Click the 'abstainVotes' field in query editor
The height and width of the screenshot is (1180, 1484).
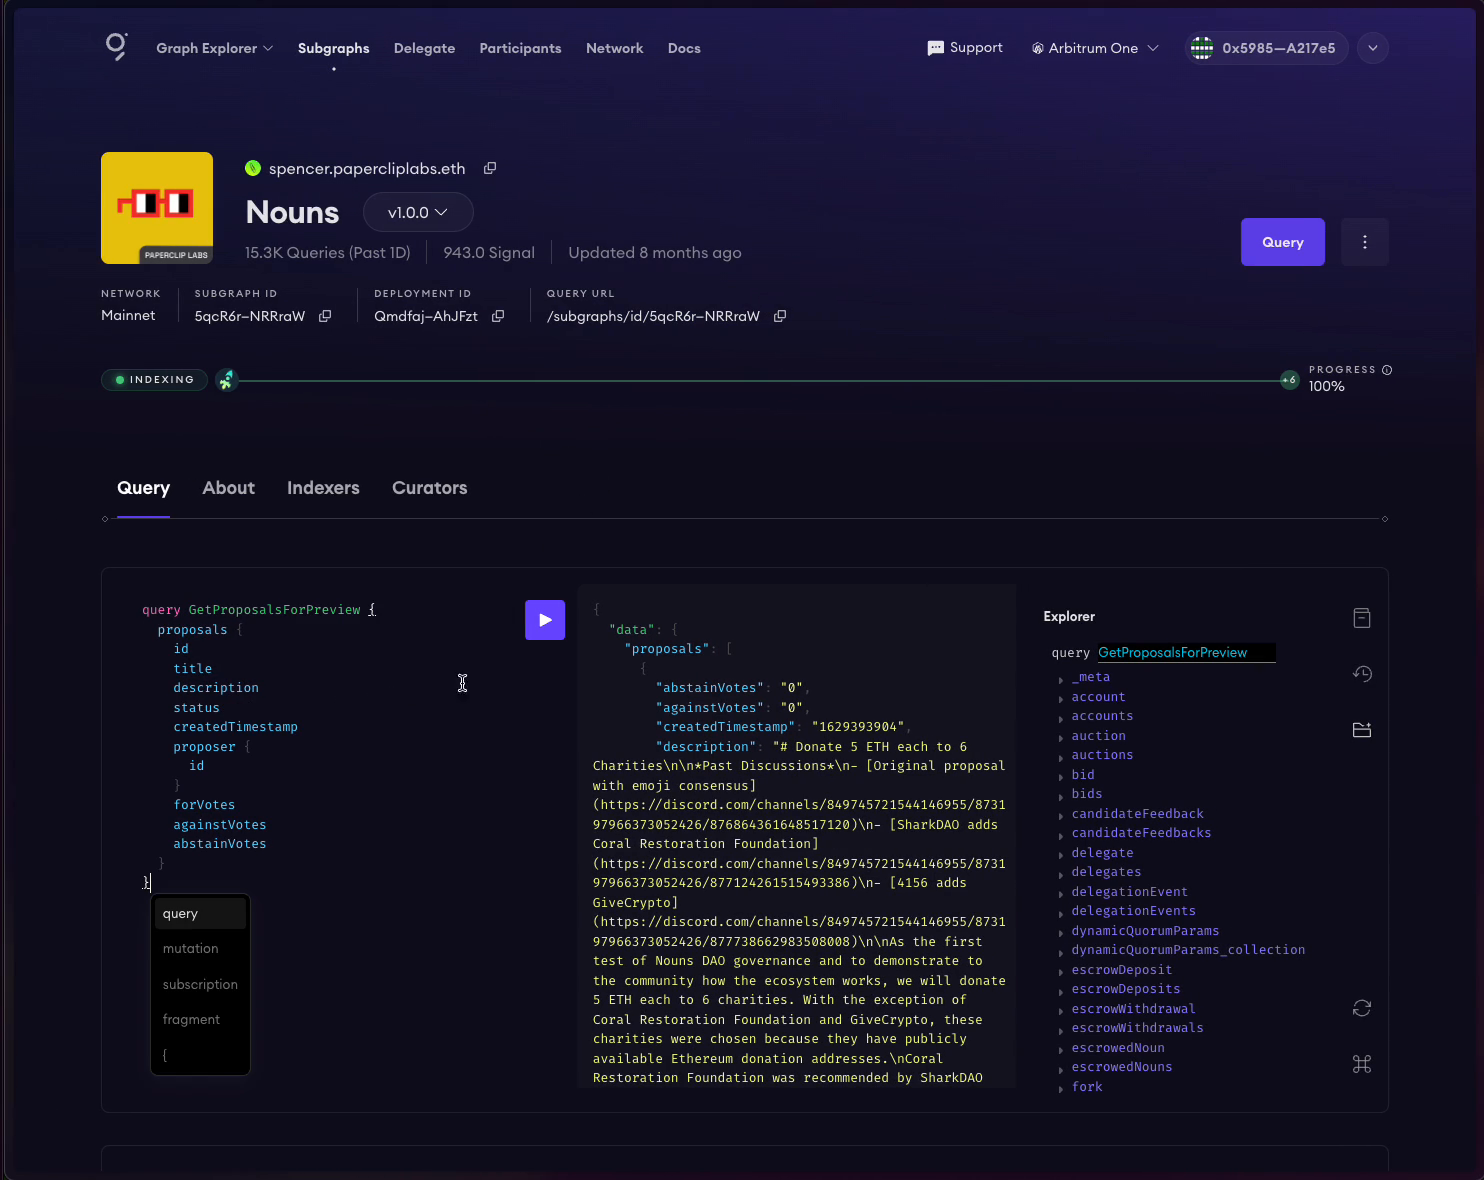(x=220, y=844)
